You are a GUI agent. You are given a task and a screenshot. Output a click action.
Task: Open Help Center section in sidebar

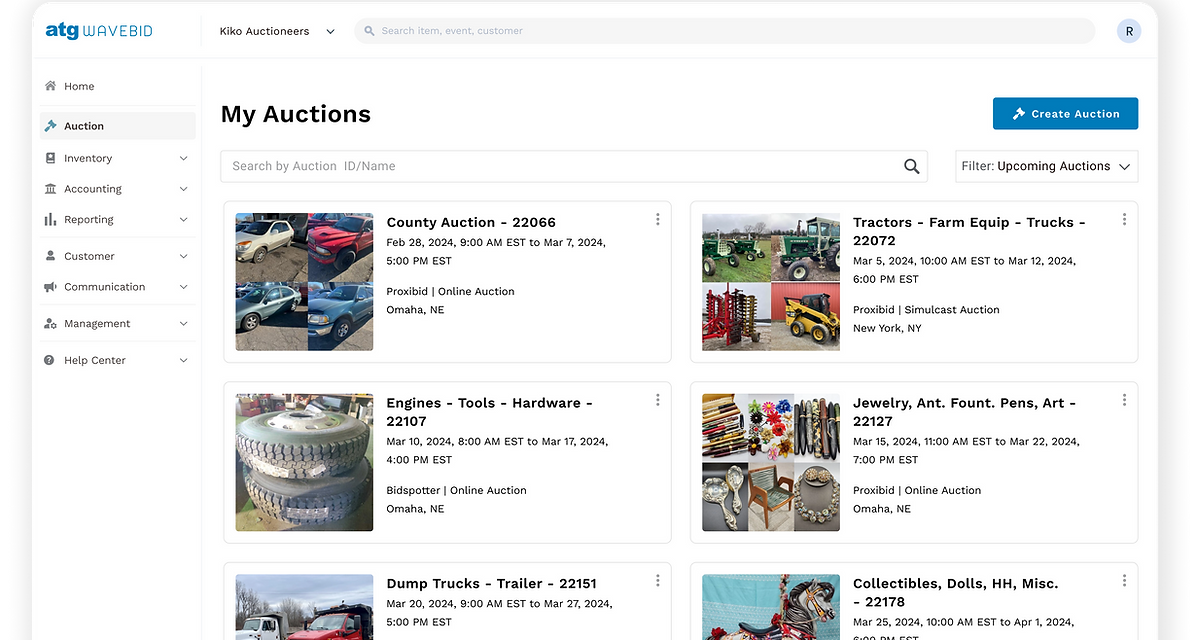[x=118, y=360]
